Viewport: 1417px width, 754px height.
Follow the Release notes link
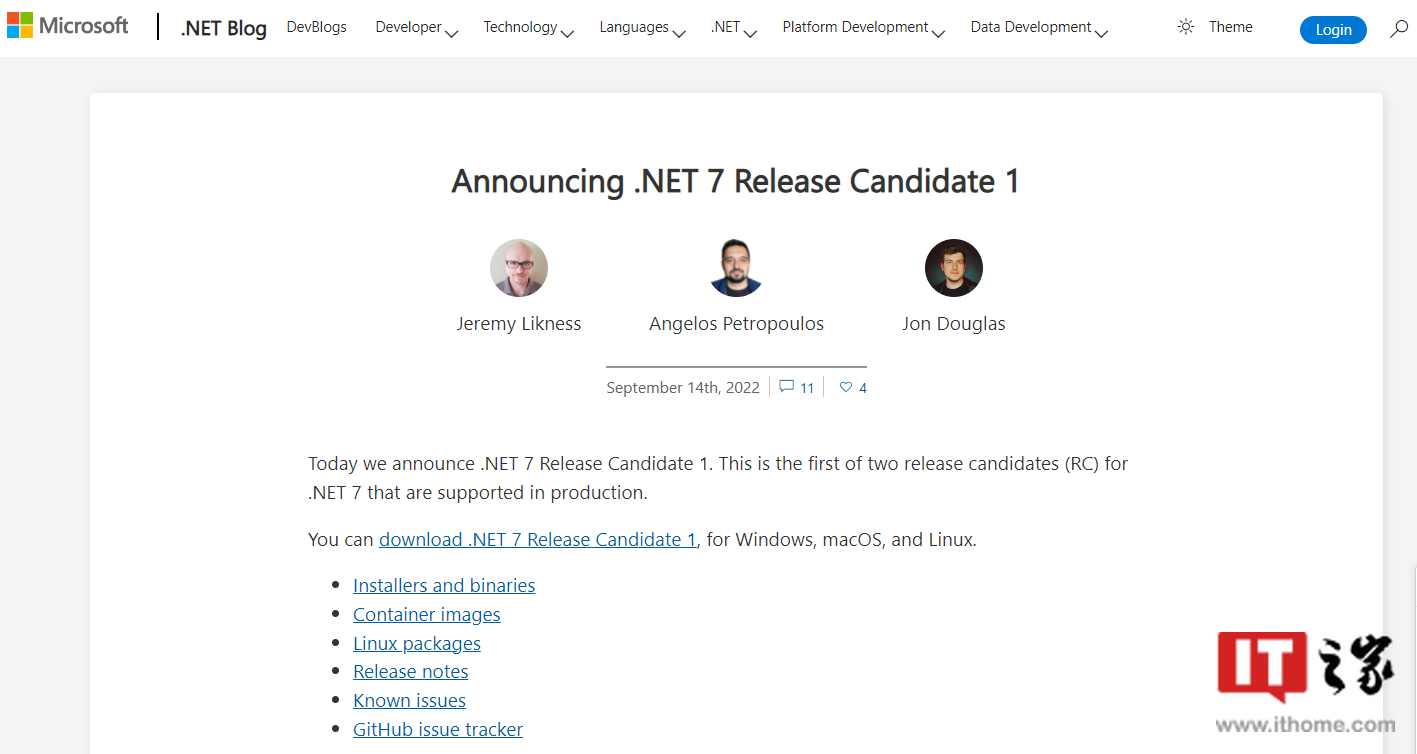(x=411, y=672)
